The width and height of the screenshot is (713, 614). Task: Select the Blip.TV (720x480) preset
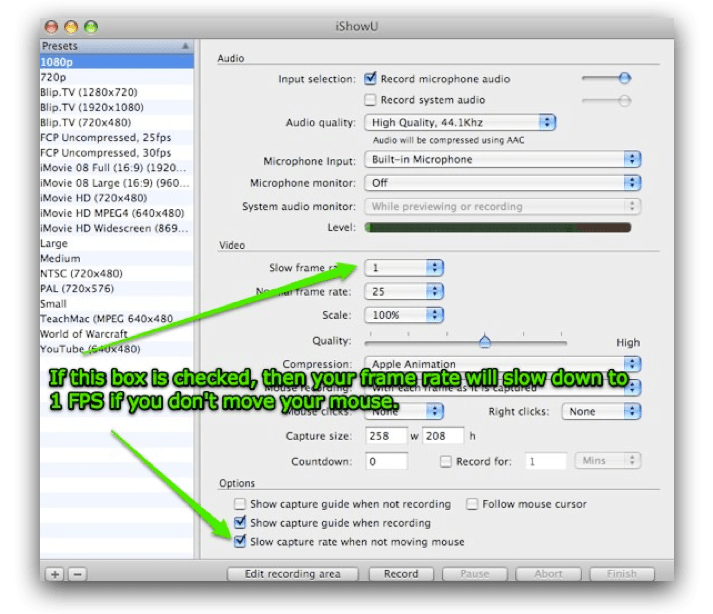[117, 122]
